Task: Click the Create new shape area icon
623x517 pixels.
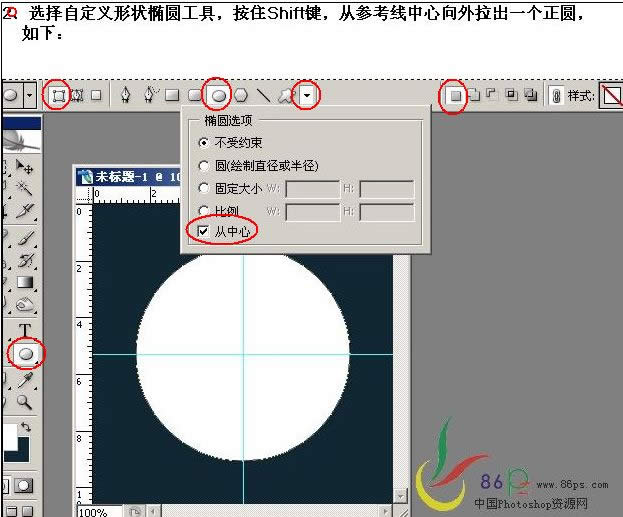Action: [x=454, y=96]
